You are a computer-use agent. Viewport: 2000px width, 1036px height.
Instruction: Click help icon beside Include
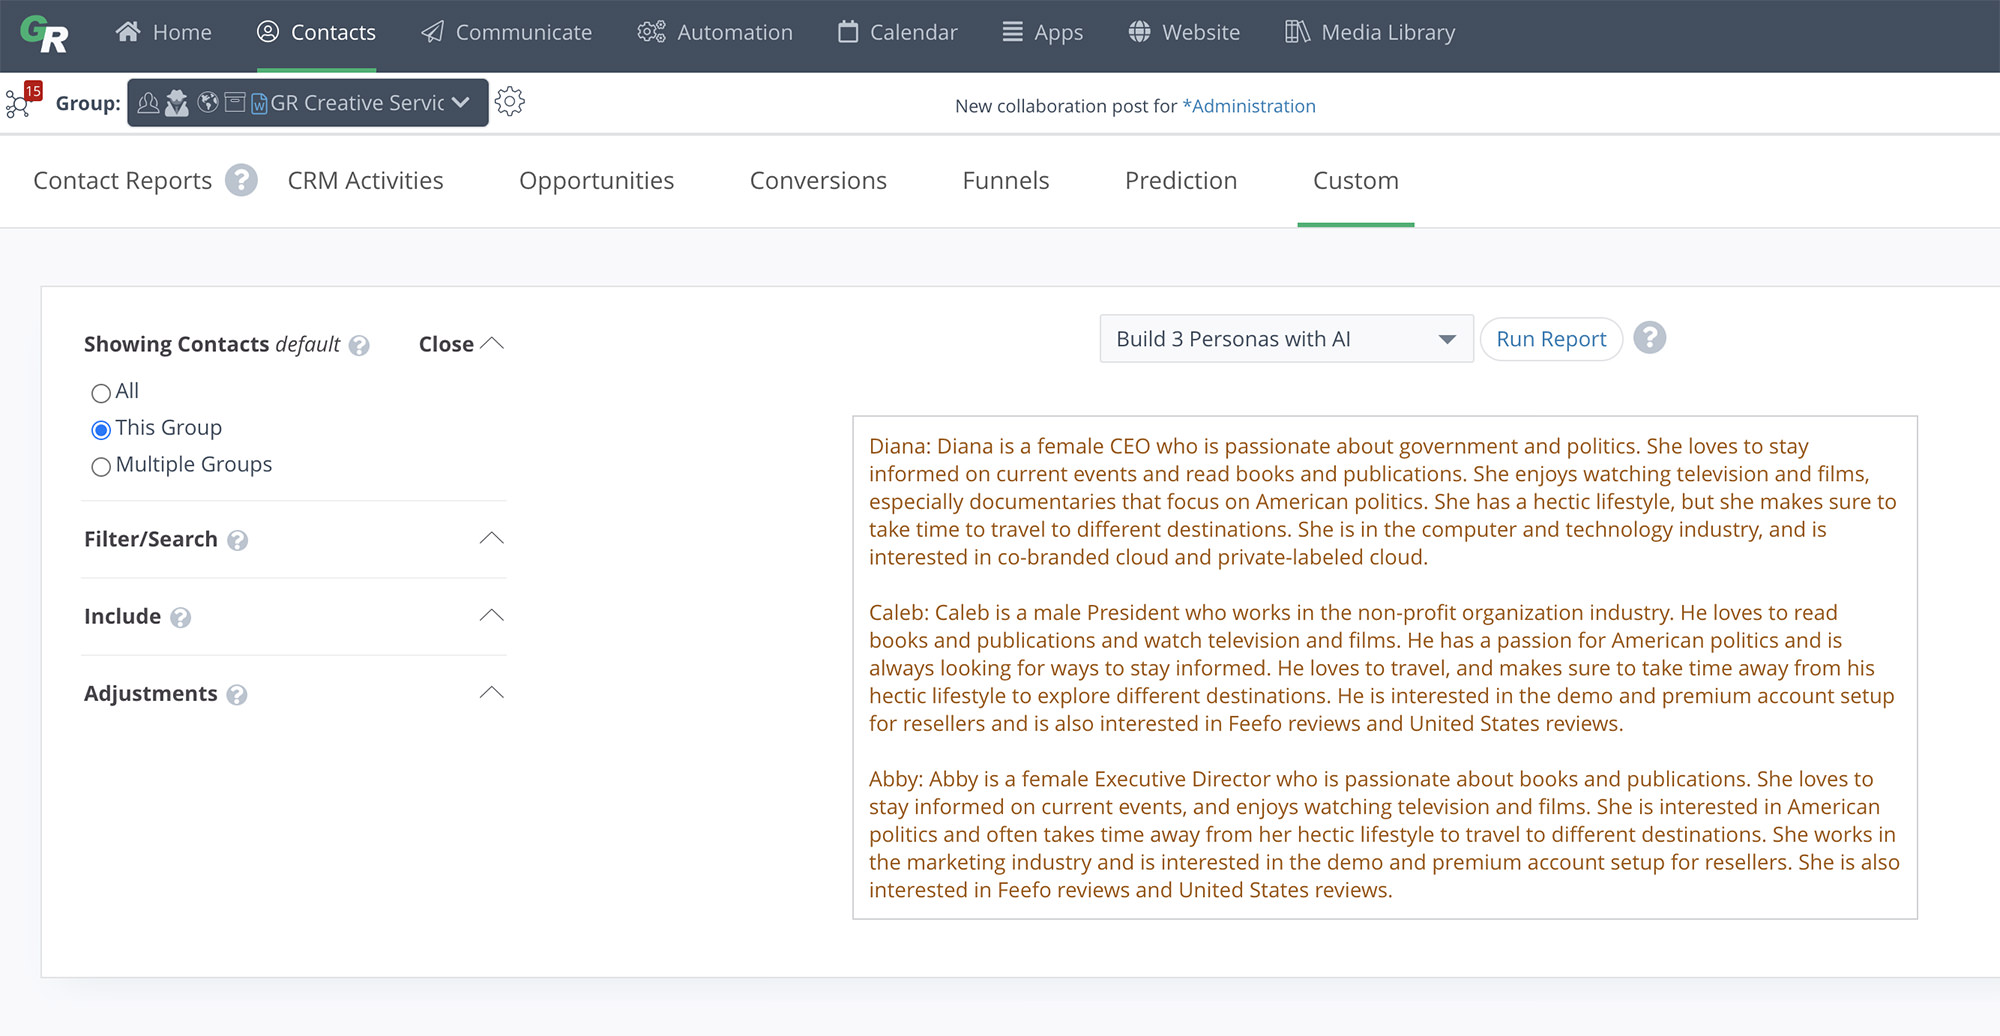180,618
